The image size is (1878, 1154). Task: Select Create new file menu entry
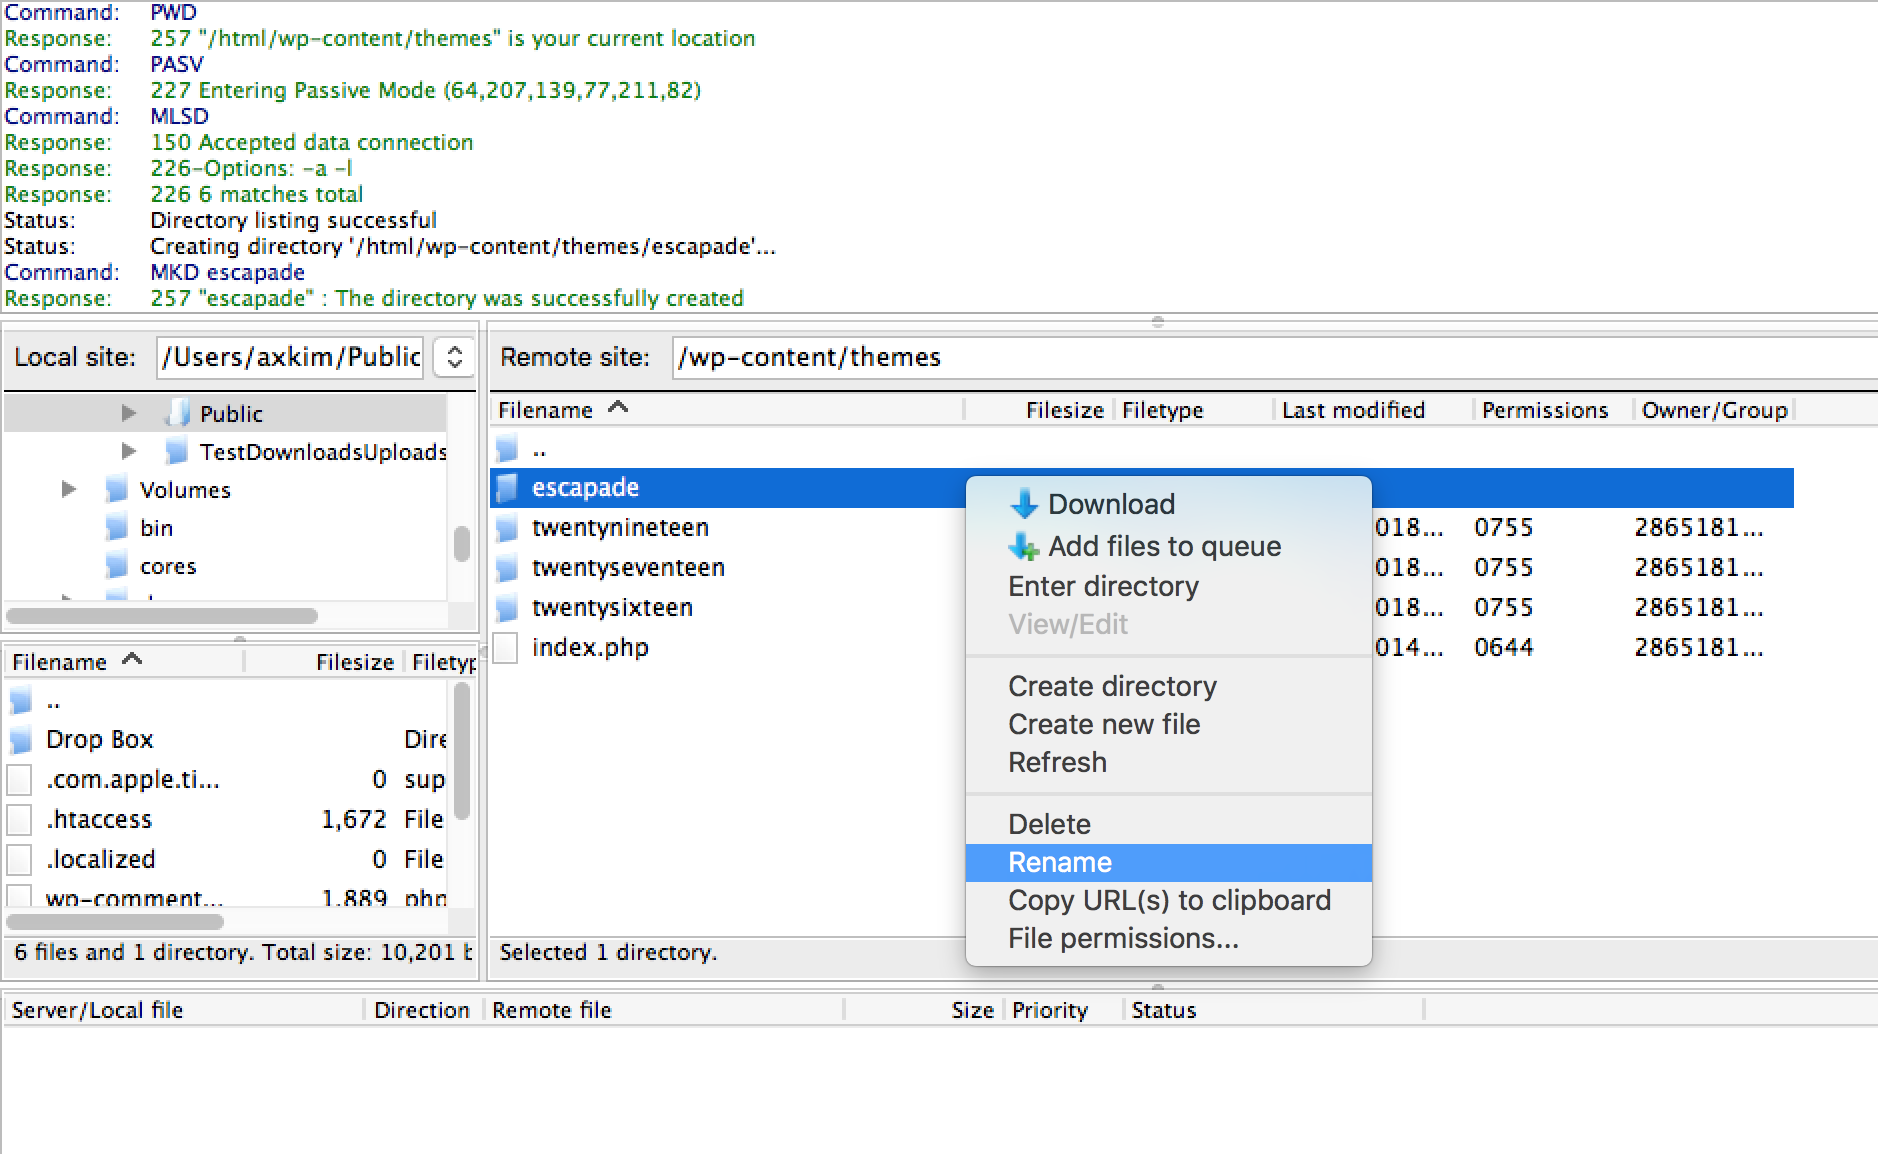[1168, 724]
